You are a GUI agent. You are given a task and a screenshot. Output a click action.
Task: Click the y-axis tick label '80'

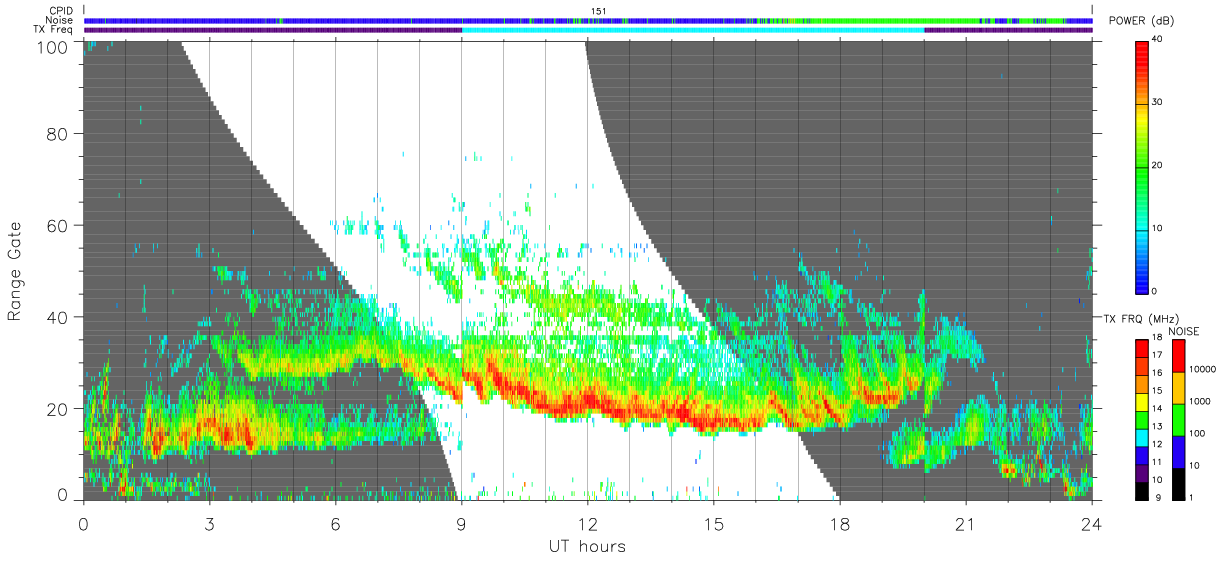(x=57, y=134)
